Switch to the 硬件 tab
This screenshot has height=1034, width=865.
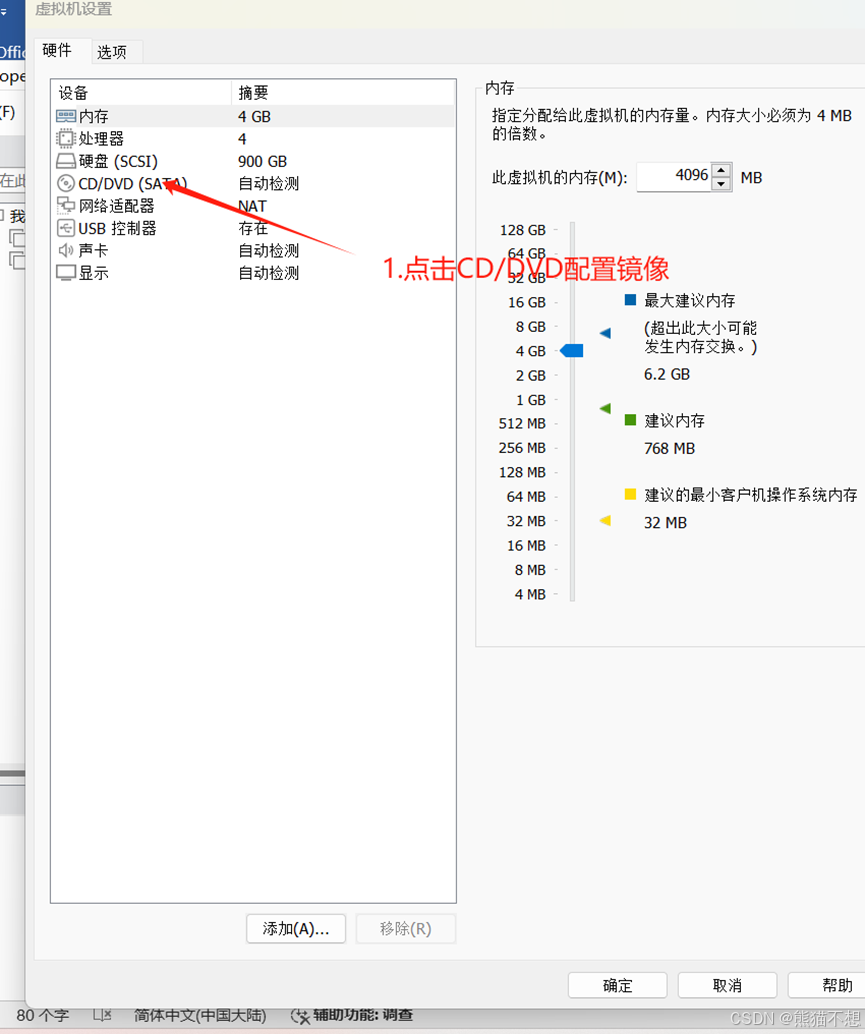click(x=57, y=50)
